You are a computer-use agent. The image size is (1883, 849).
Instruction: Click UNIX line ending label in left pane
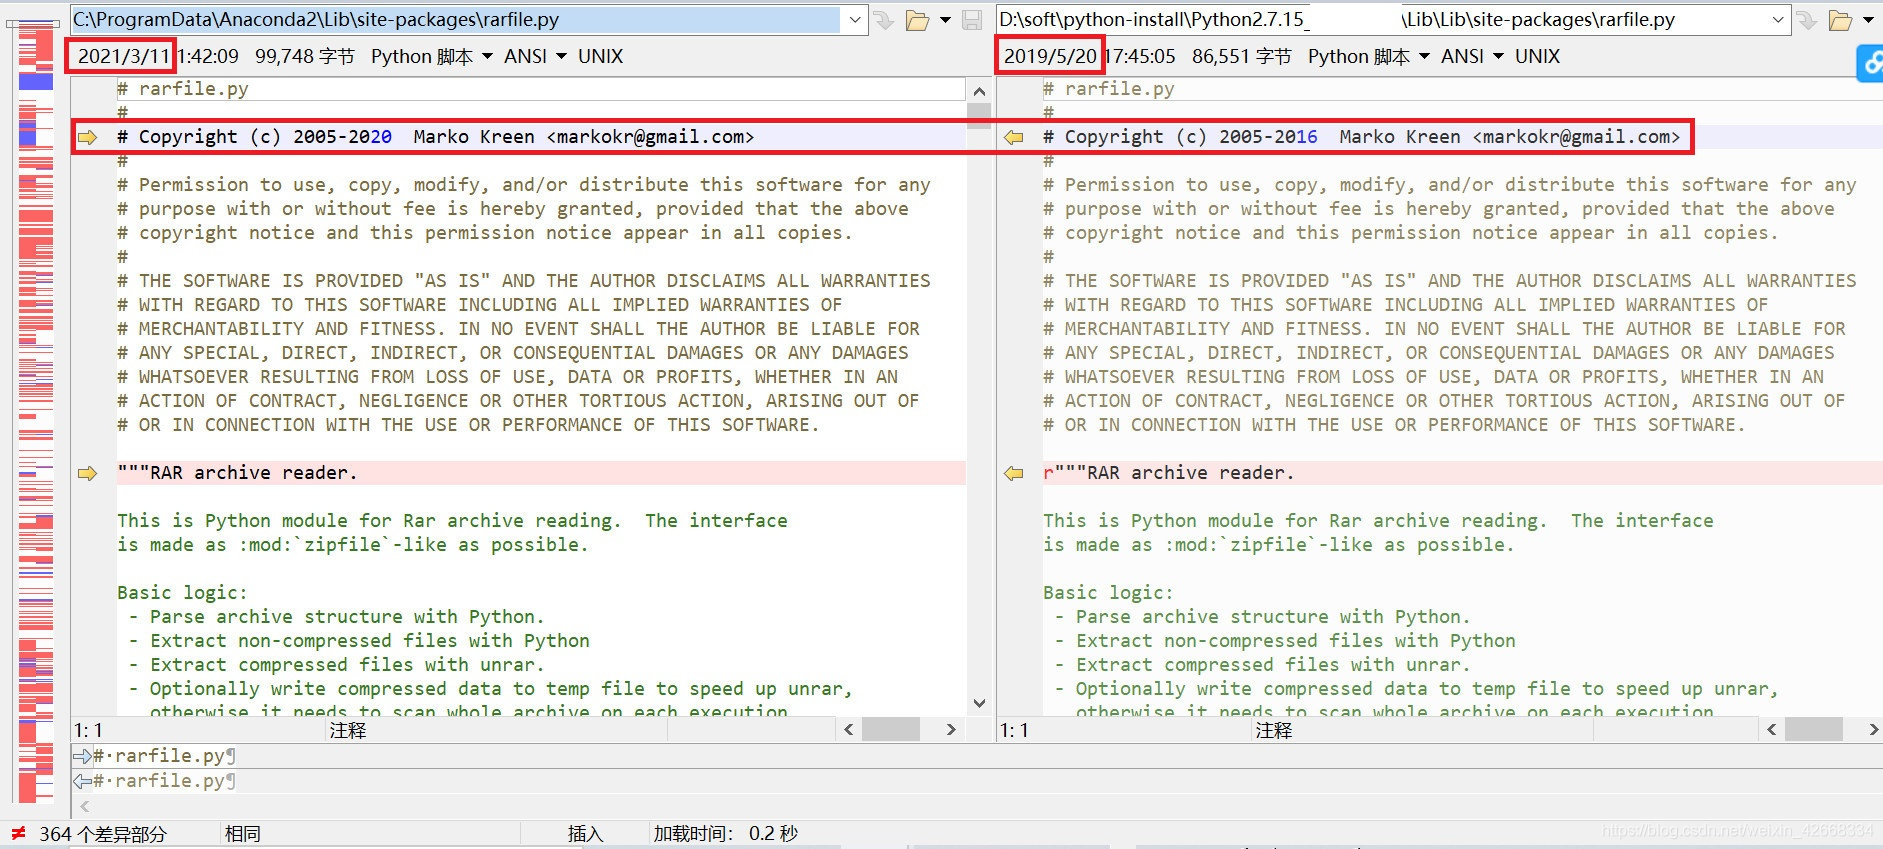click(x=600, y=57)
